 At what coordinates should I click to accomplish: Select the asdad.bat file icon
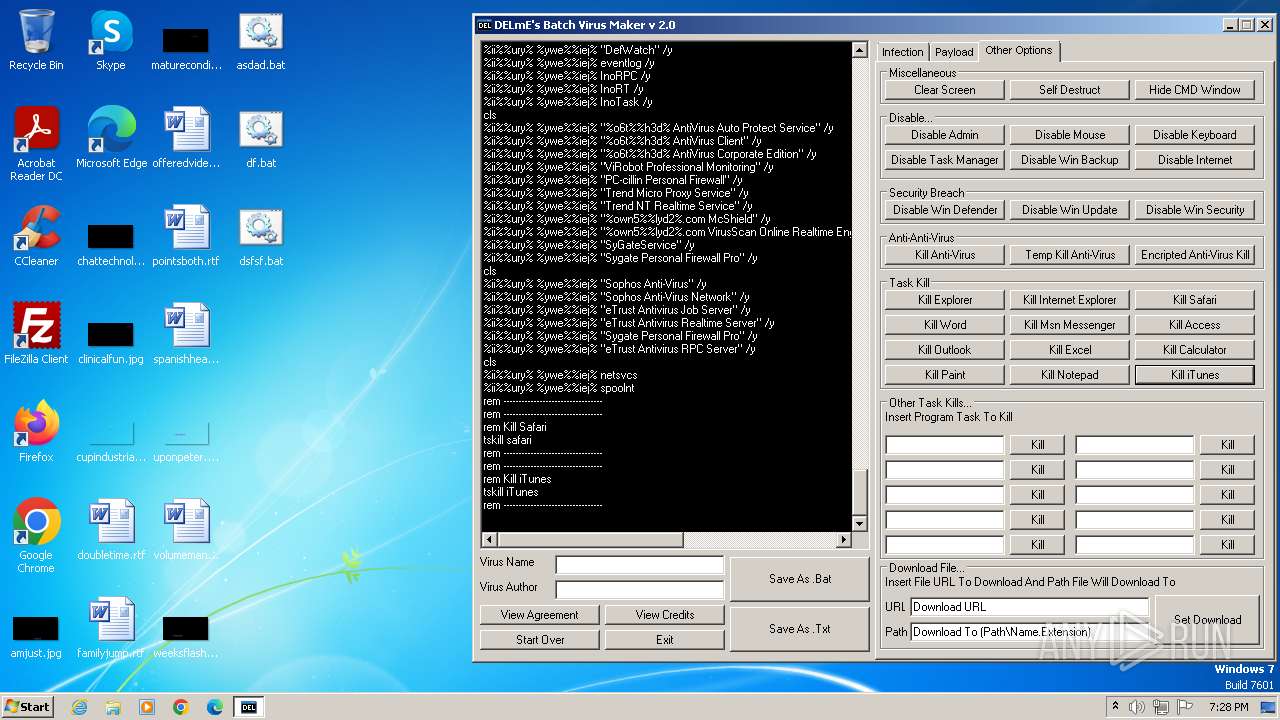pos(260,41)
